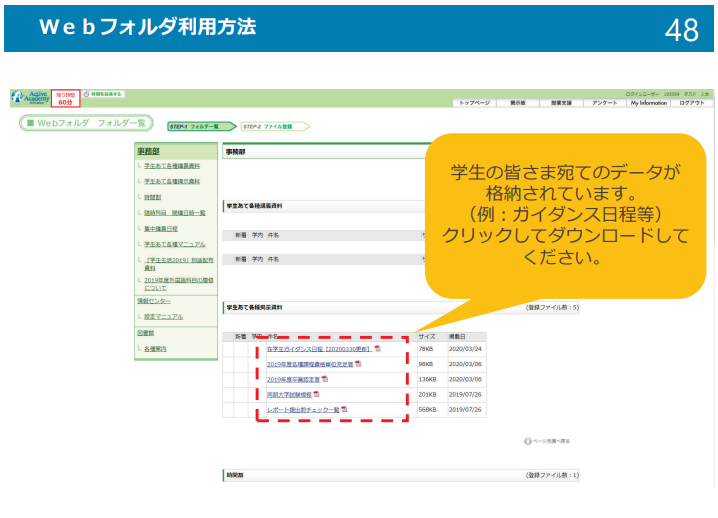Image resolution: width=718 pixels, height=518 pixels.
Task: Go to トップページ in top menu
Action: coord(474,103)
